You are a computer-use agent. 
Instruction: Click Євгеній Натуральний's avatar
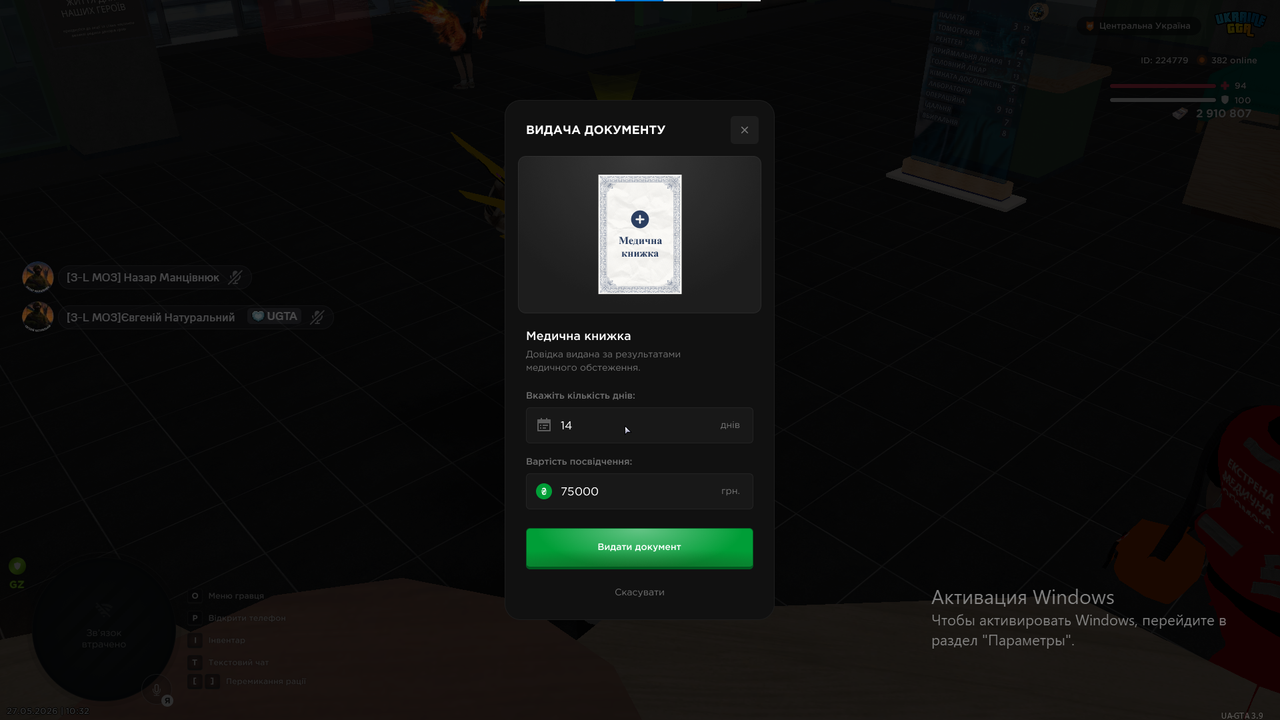click(x=38, y=316)
